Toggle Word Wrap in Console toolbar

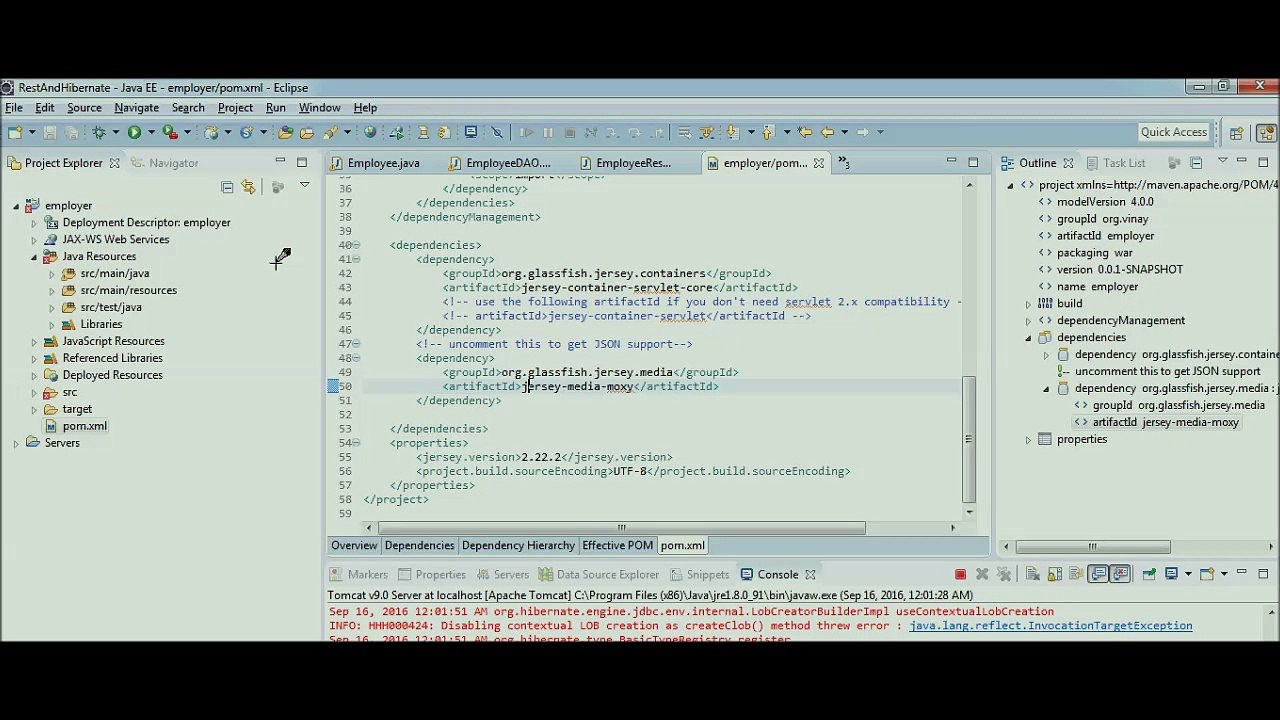[x=1076, y=574]
